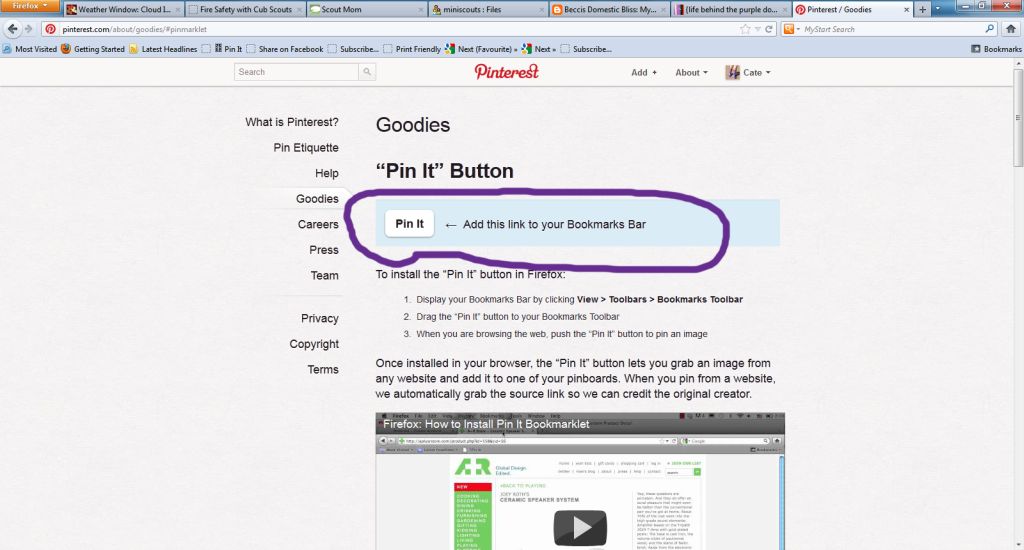Viewport: 1024px width, 550px height.
Task: Switch to Beccis Domestic Bliss tab
Action: coord(610,10)
